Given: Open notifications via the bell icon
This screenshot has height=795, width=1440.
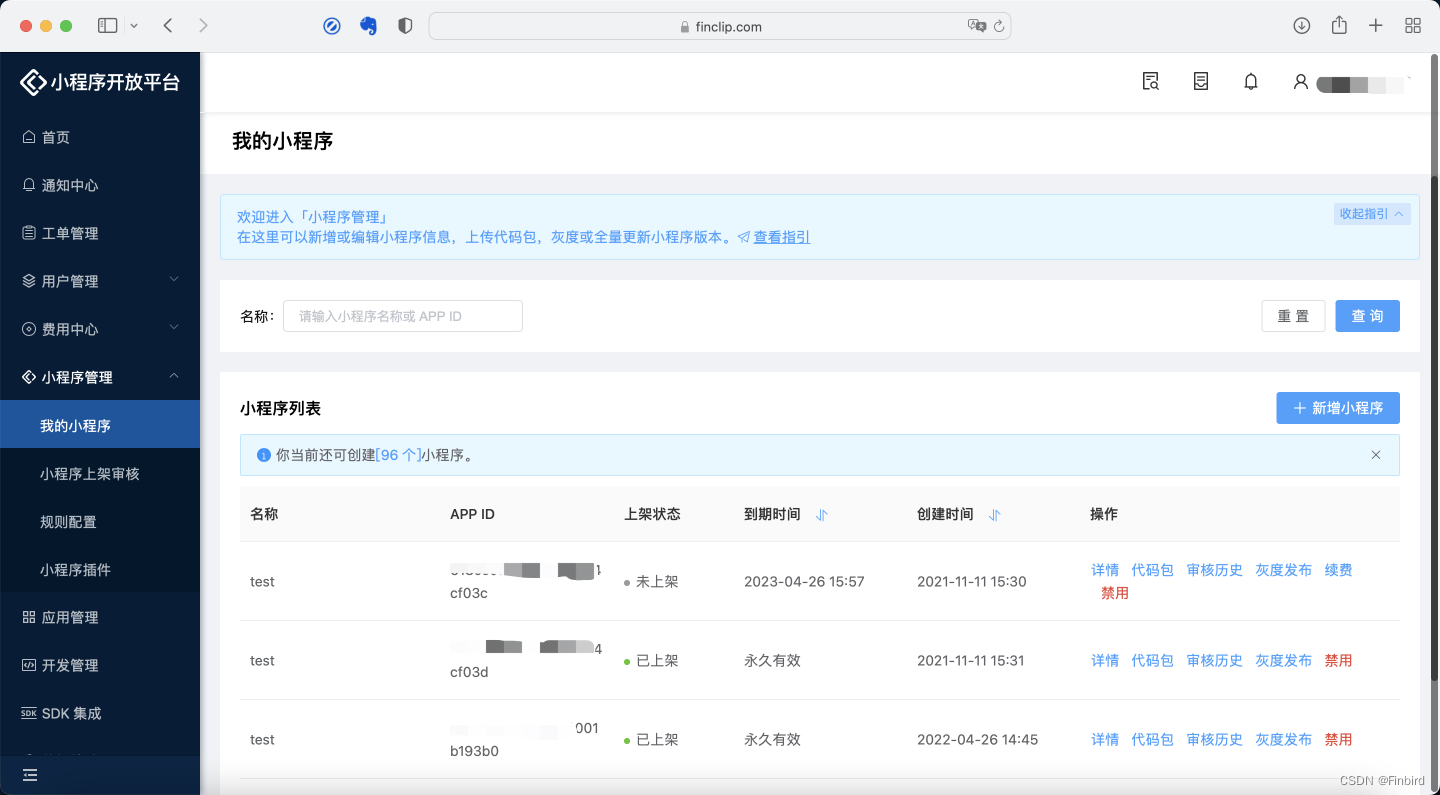Looking at the screenshot, I should [x=1250, y=81].
